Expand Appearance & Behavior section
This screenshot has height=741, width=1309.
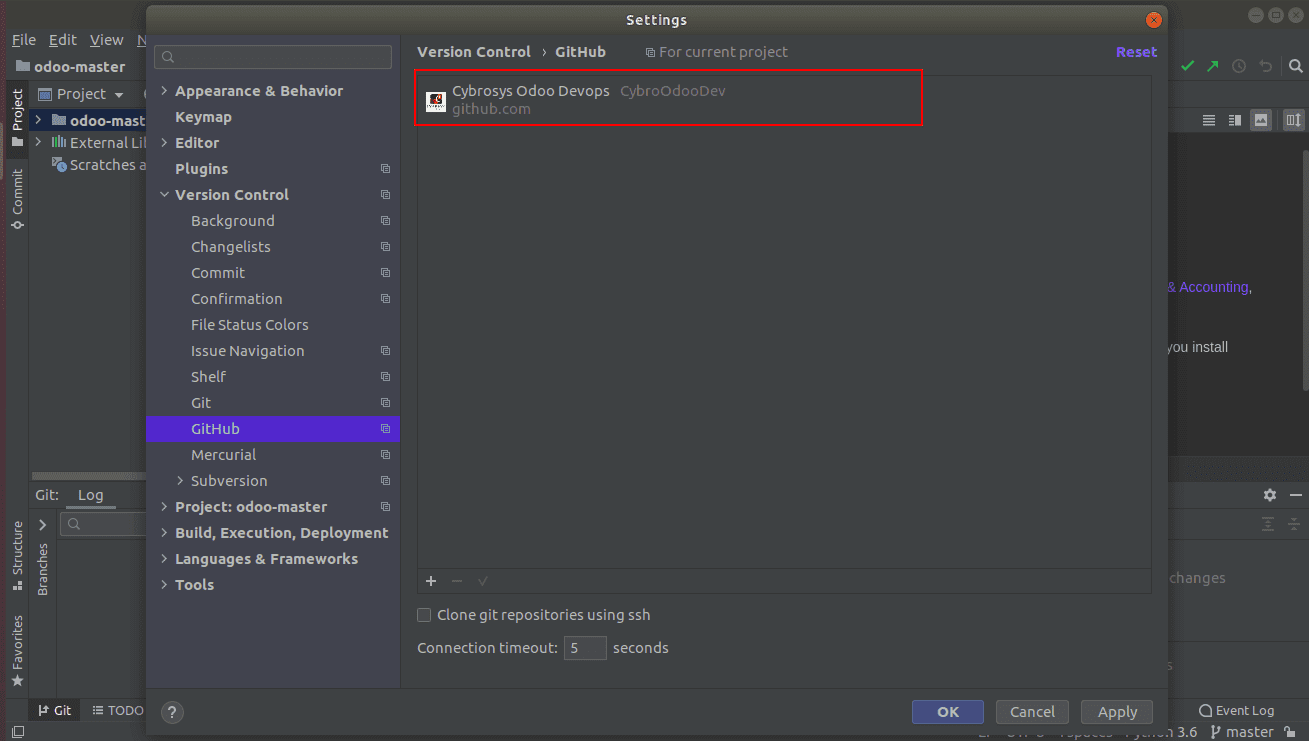coord(164,91)
